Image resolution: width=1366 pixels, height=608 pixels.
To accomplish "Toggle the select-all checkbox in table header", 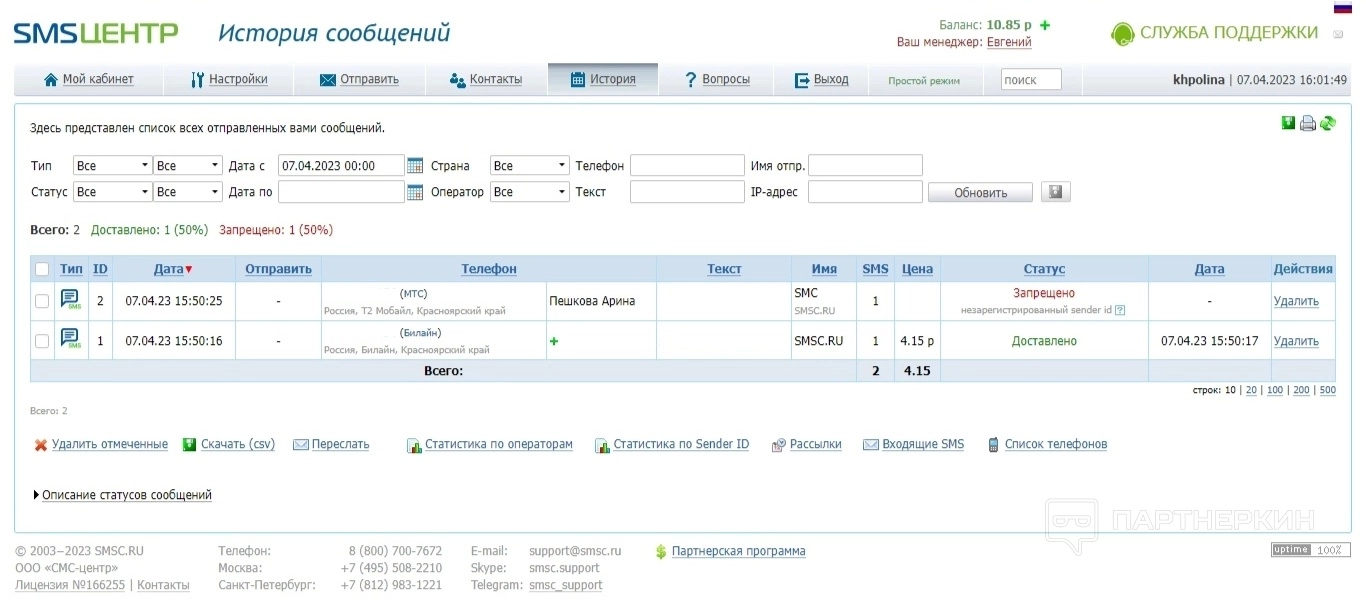I will click(42, 269).
